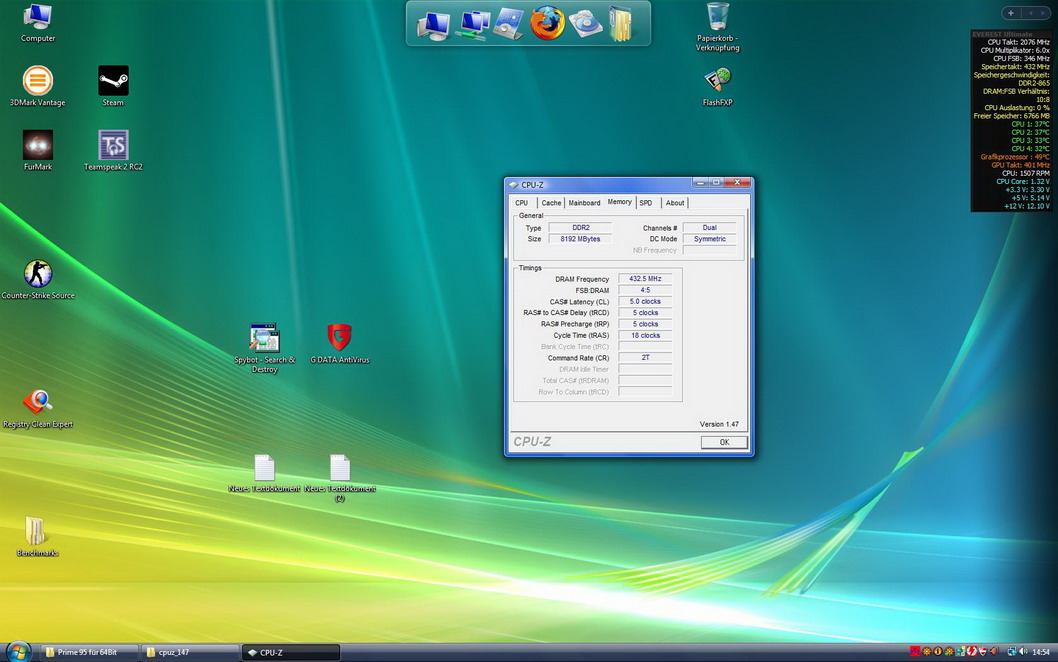Open the Firefox icon in the dock
Viewport: 1058px width, 662px height.
547,23
